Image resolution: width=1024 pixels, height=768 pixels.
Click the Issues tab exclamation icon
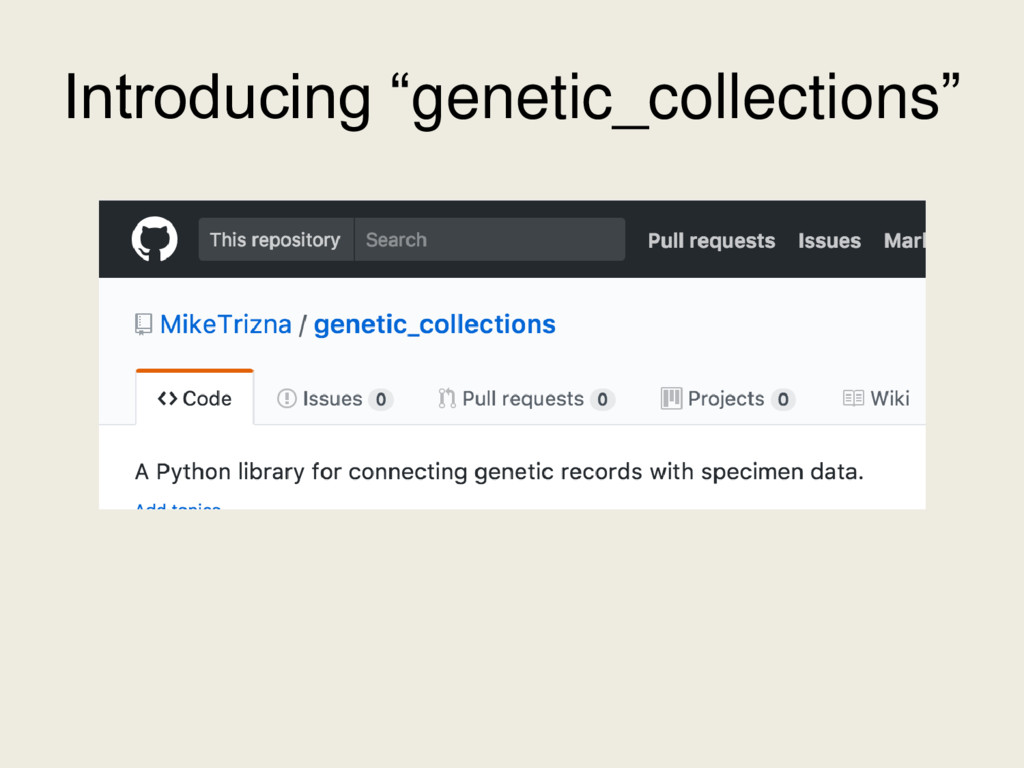coord(287,399)
